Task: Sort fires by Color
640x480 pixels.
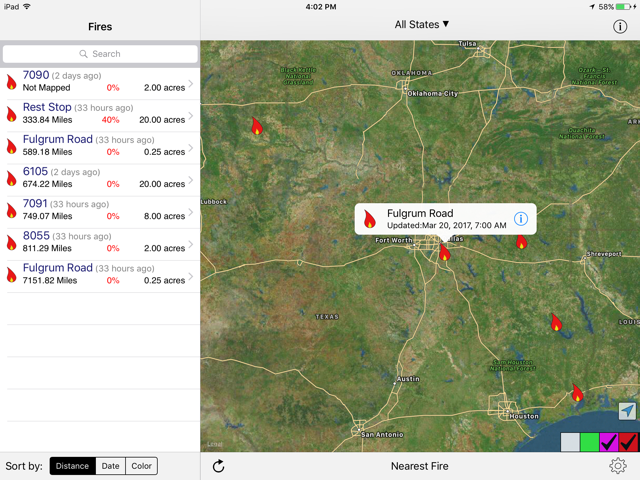Action: pos(142,466)
